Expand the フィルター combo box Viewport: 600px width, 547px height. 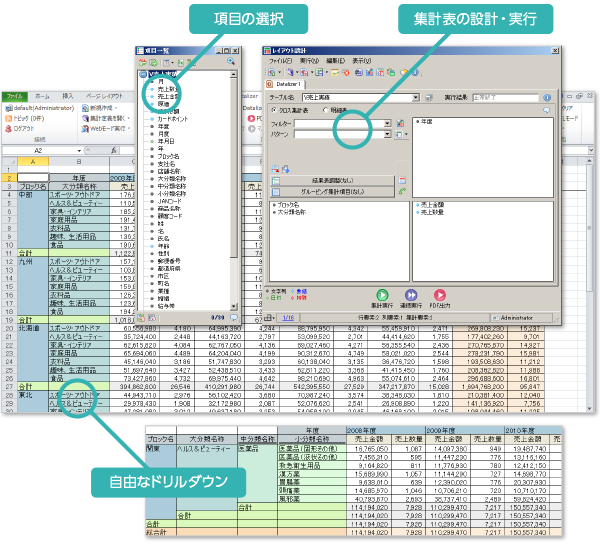click(x=387, y=123)
